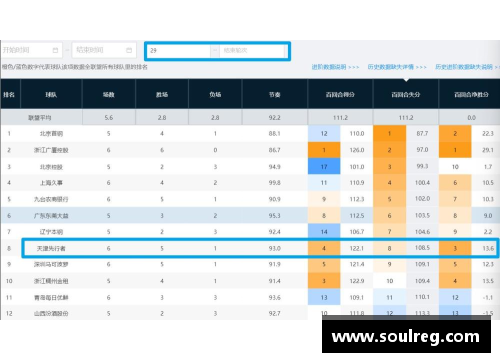Sort by the 百回合得分 column header
Viewport: 500px width, 362px height.
click(x=340, y=95)
